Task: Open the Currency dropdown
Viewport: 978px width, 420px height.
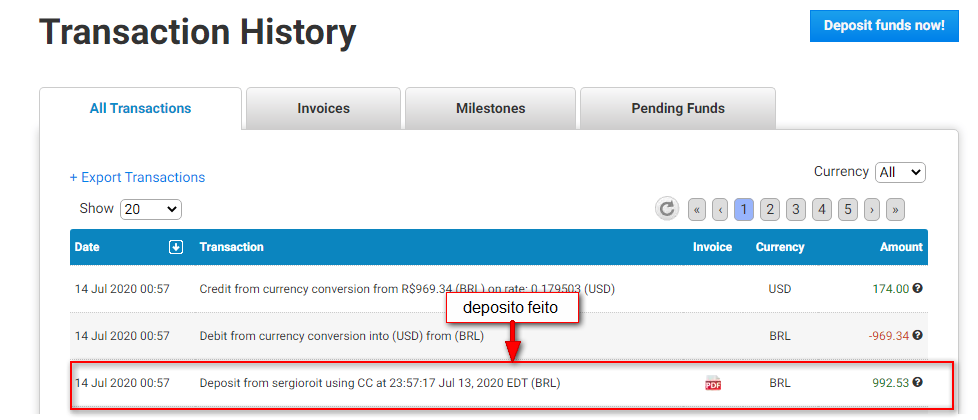Action: point(900,172)
